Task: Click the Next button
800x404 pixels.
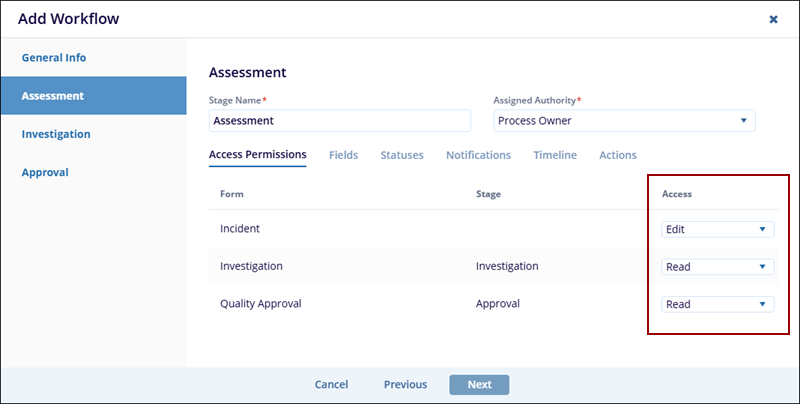Action: 479,384
